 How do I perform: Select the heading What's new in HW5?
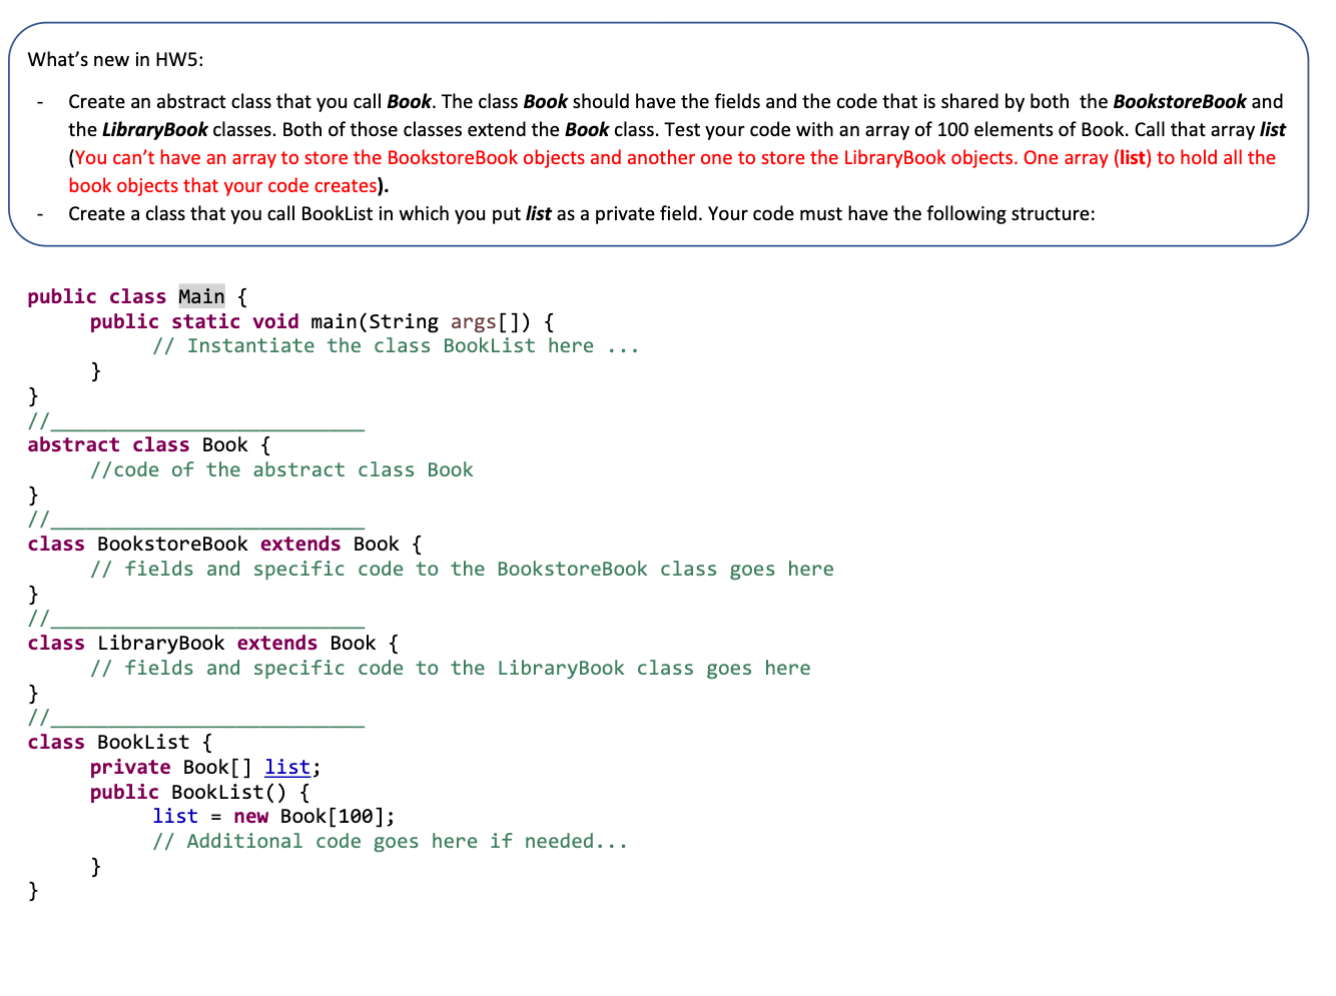pos(116,59)
